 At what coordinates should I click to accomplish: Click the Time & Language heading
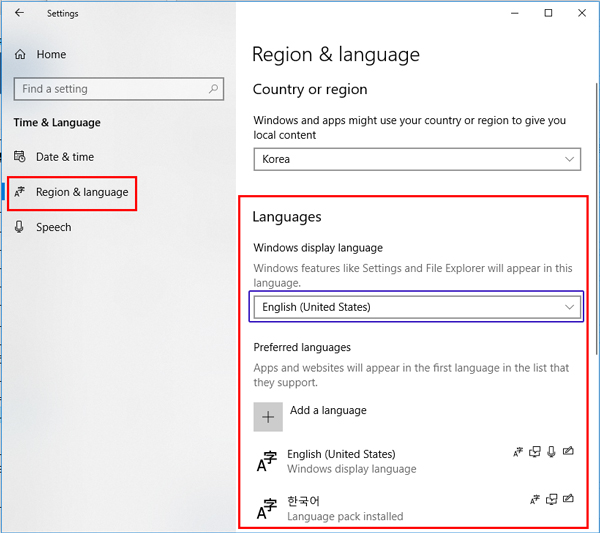coord(57,122)
